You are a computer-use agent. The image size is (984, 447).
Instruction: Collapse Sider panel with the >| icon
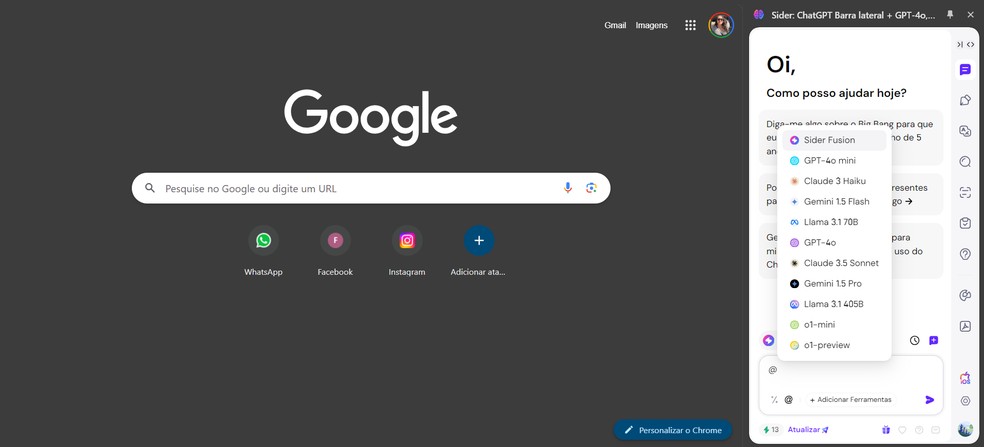click(x=960, y=45)
